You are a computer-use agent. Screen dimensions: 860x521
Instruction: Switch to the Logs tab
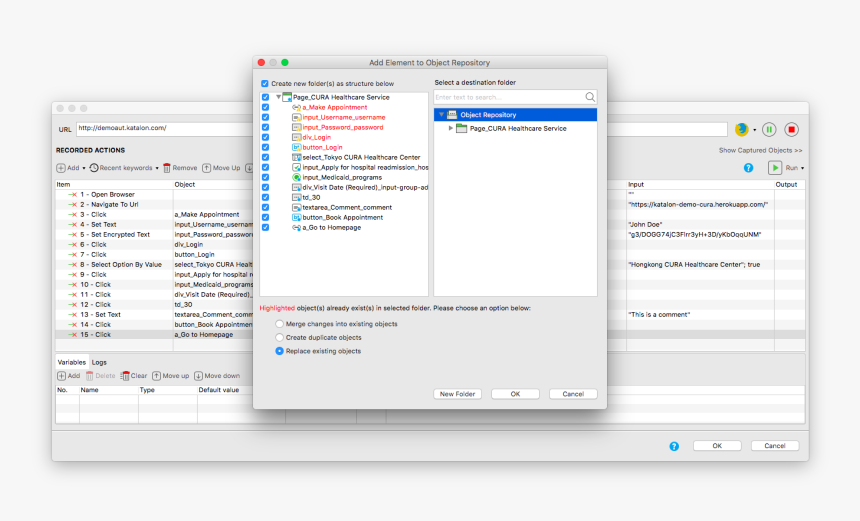point(99,362)
